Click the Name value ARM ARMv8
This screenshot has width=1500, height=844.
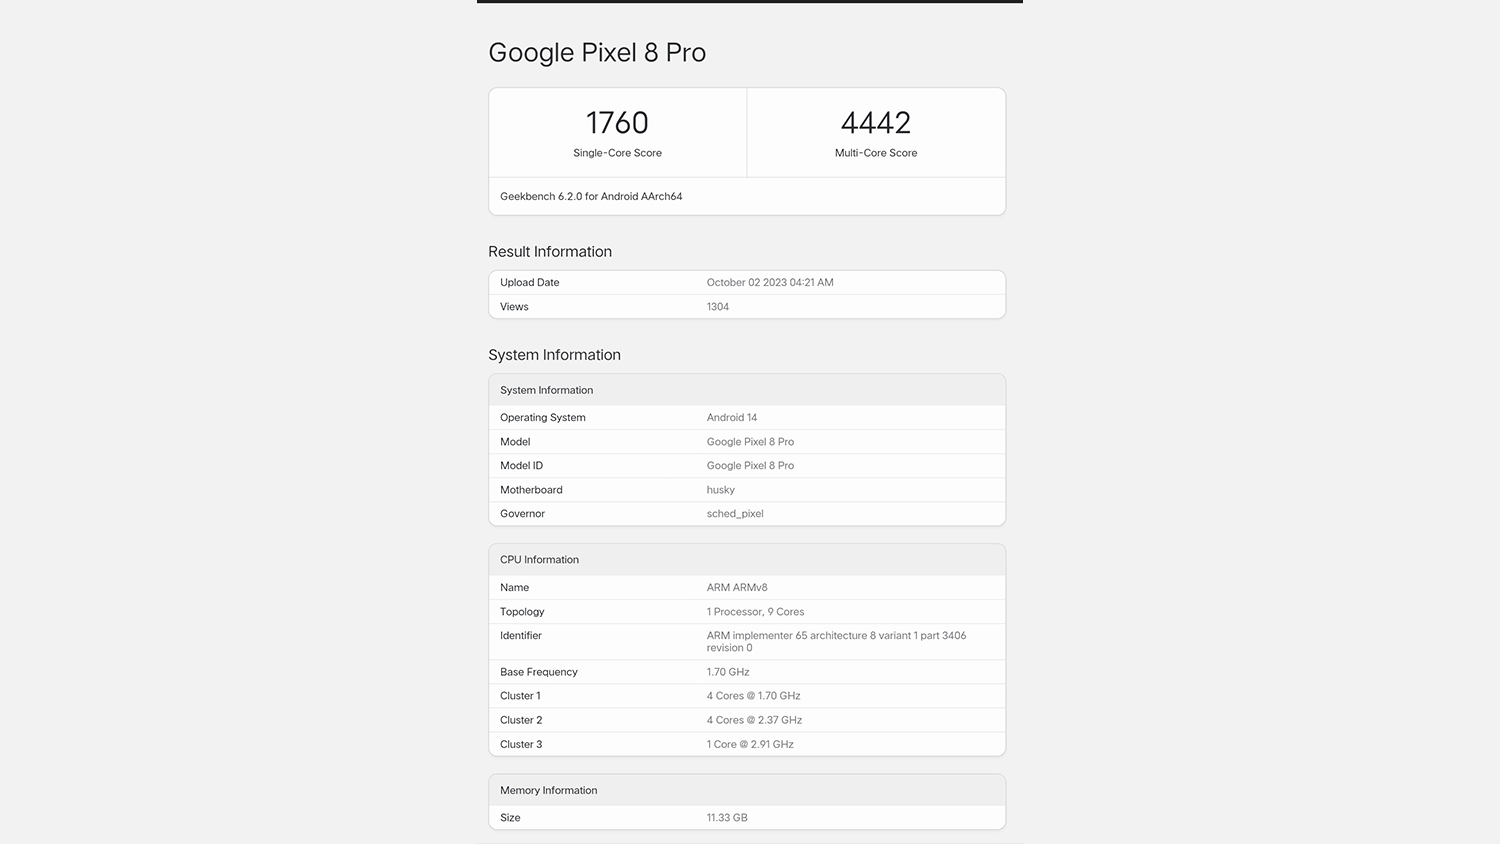pyautogui.click(x=737, y=587)
